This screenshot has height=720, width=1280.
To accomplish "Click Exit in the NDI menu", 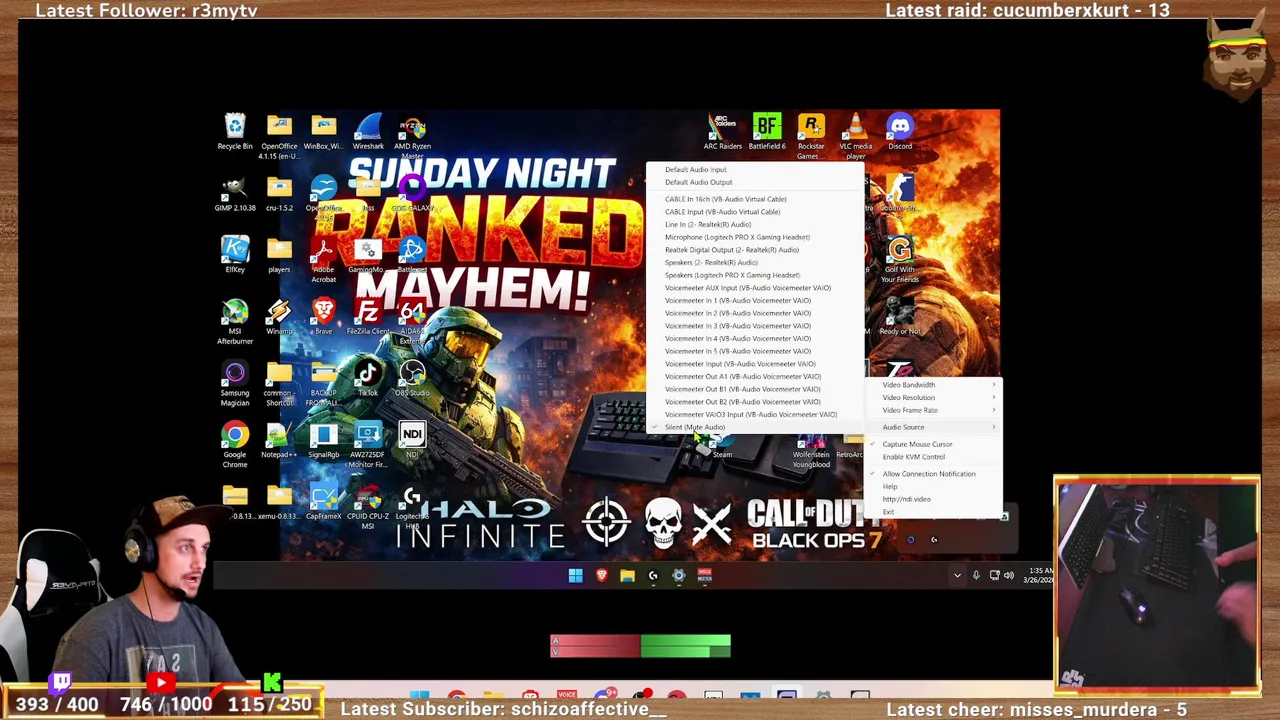I will 934,512.
